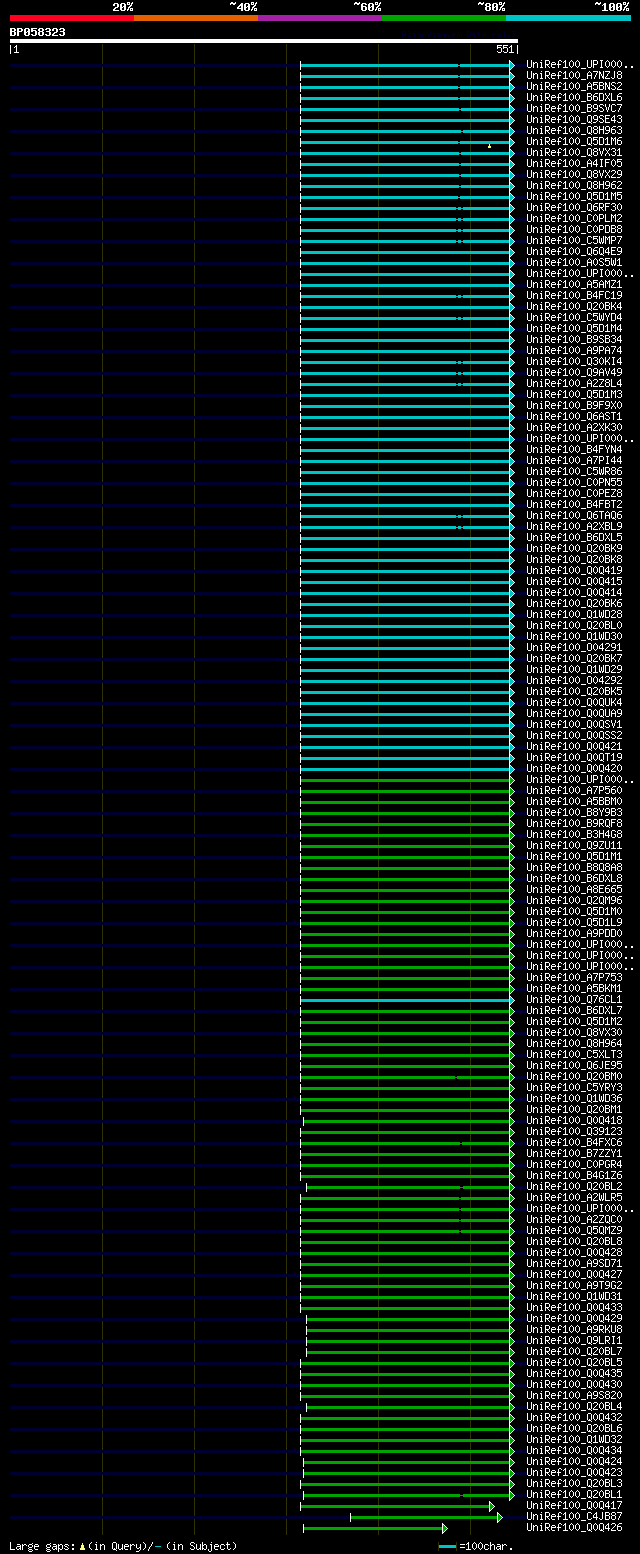Click the yellow query gap triangle marker
The width and height of the screenshot is (640, 1554).
click(489, 146)
